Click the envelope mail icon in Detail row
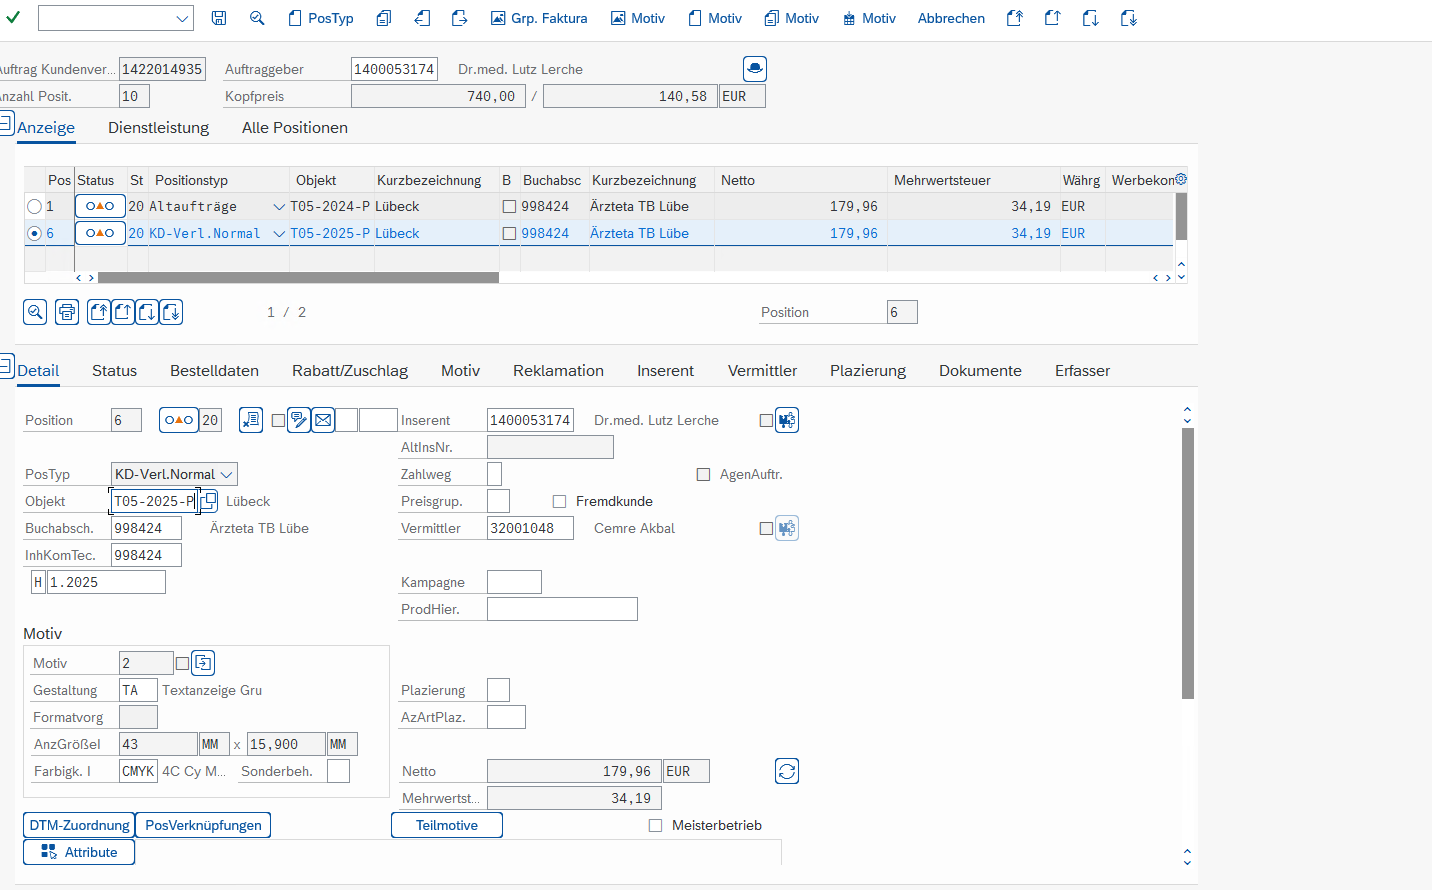1432x890 pixels. 323,420
